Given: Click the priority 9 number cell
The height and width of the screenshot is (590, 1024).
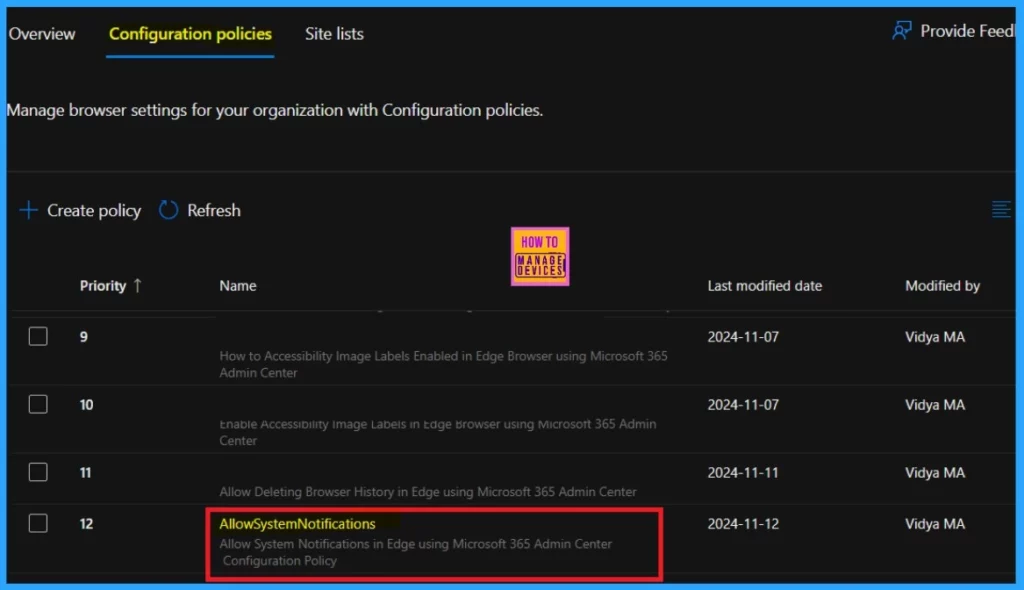Looking at the screenshot, I should [84, 336].
